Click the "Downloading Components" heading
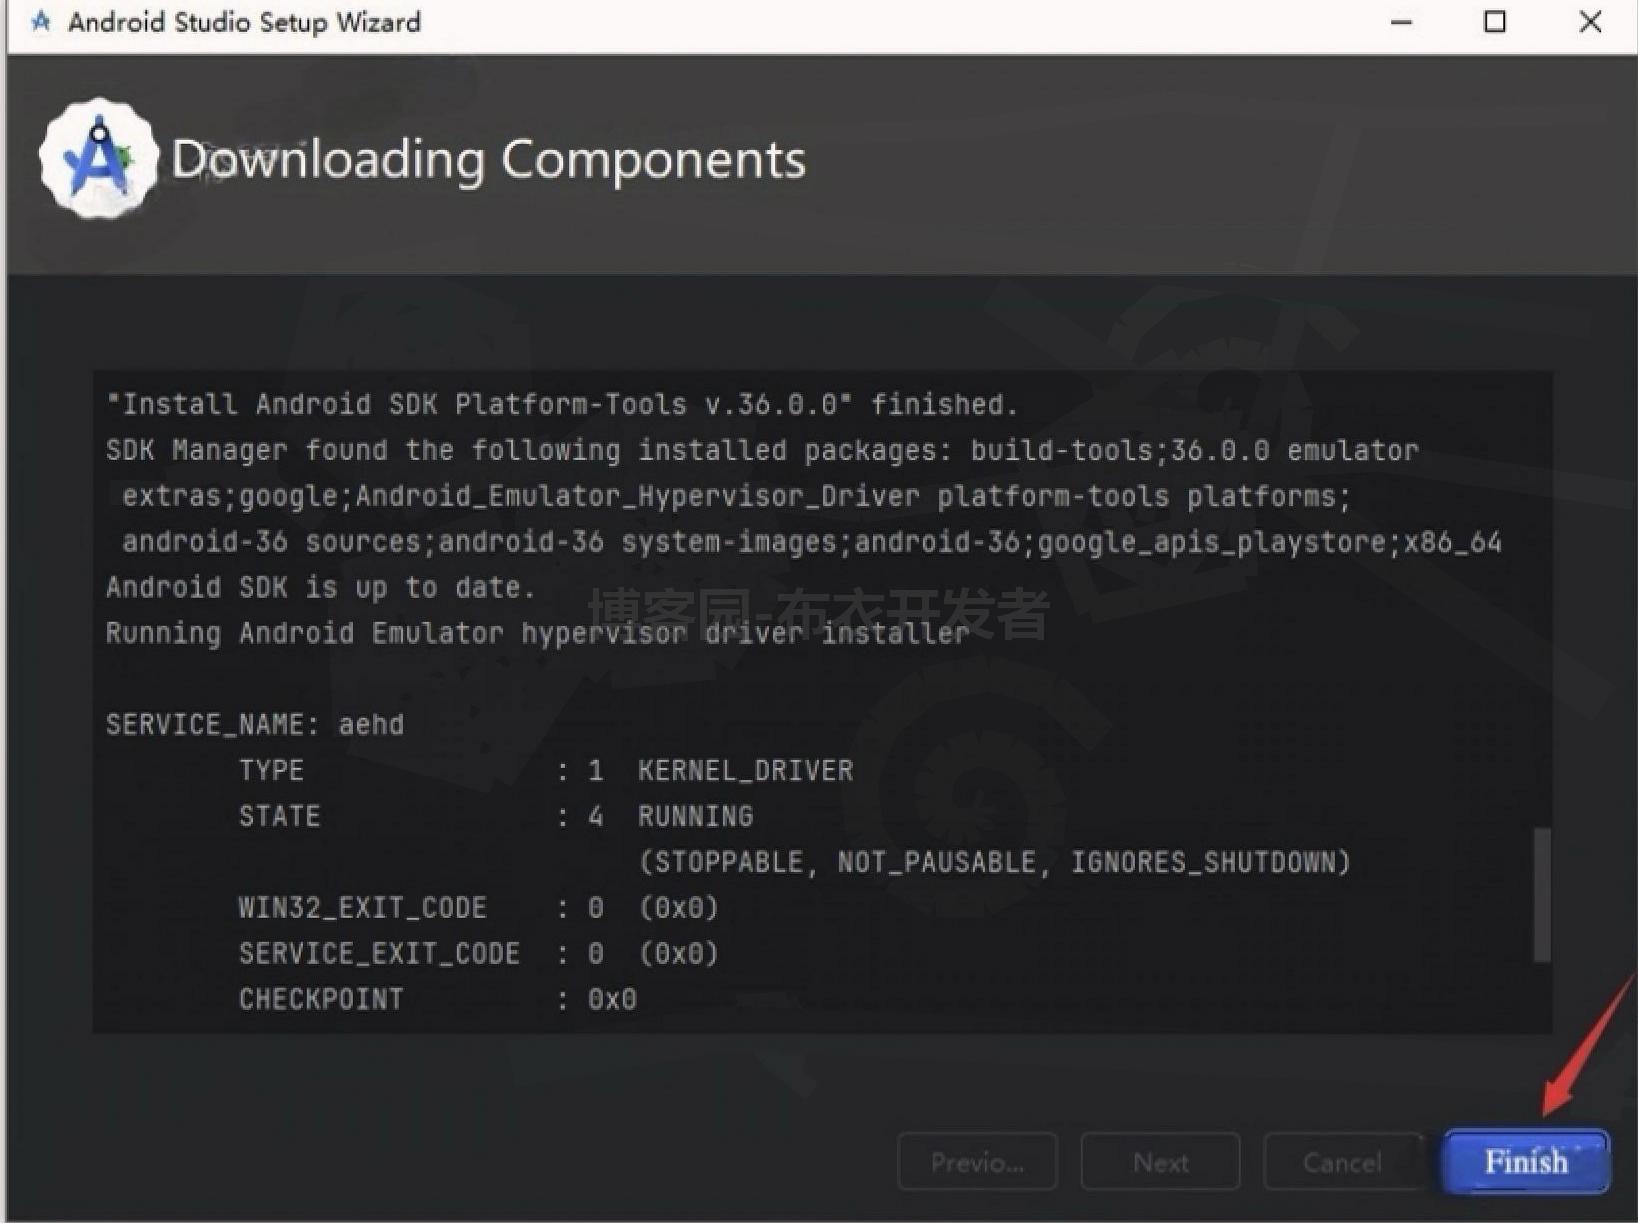The height and width of the screenshot is (1223, 1638). click(488, 159)
